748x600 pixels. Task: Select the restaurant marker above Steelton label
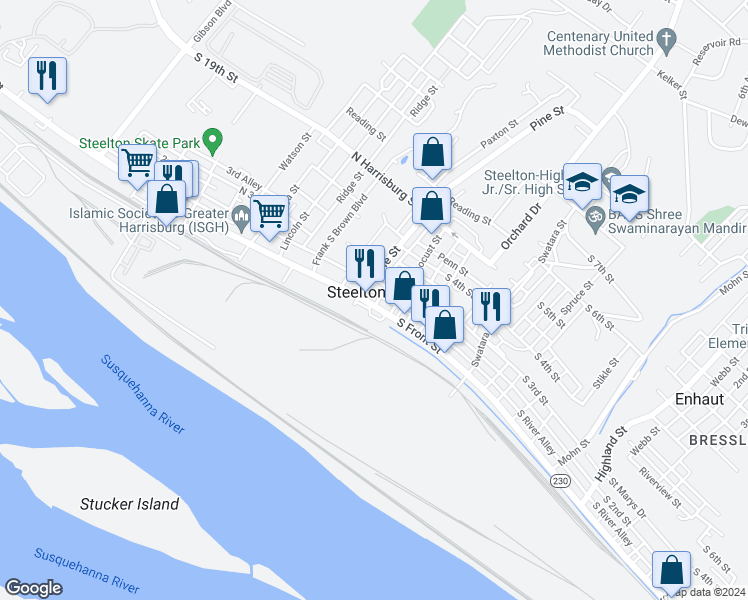(x=365, y=265)
